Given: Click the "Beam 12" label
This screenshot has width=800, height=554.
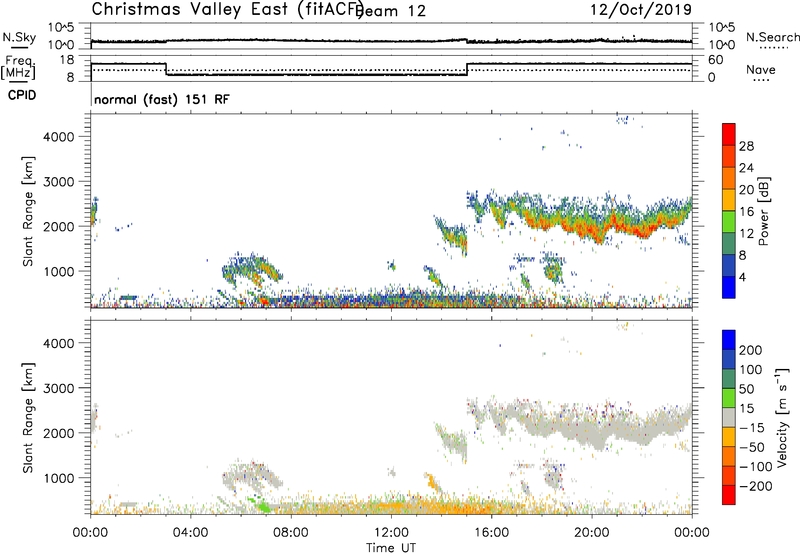Looking at the screenshot, I should (392, 11).
